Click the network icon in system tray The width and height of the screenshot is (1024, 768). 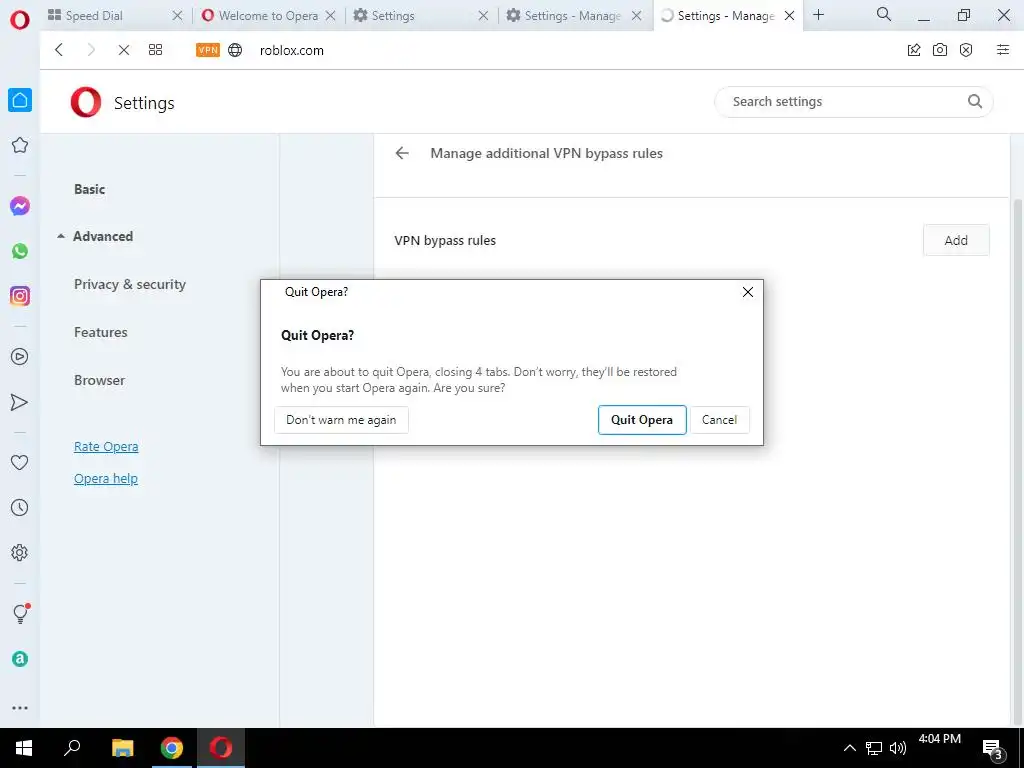[874, 748]
